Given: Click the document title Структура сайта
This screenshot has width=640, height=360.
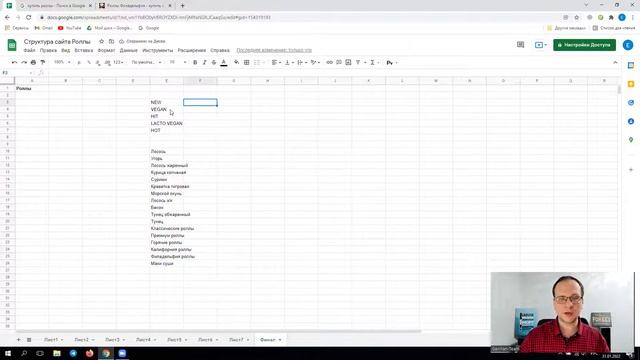Looking at the screenshot, I should click(57, 42).
